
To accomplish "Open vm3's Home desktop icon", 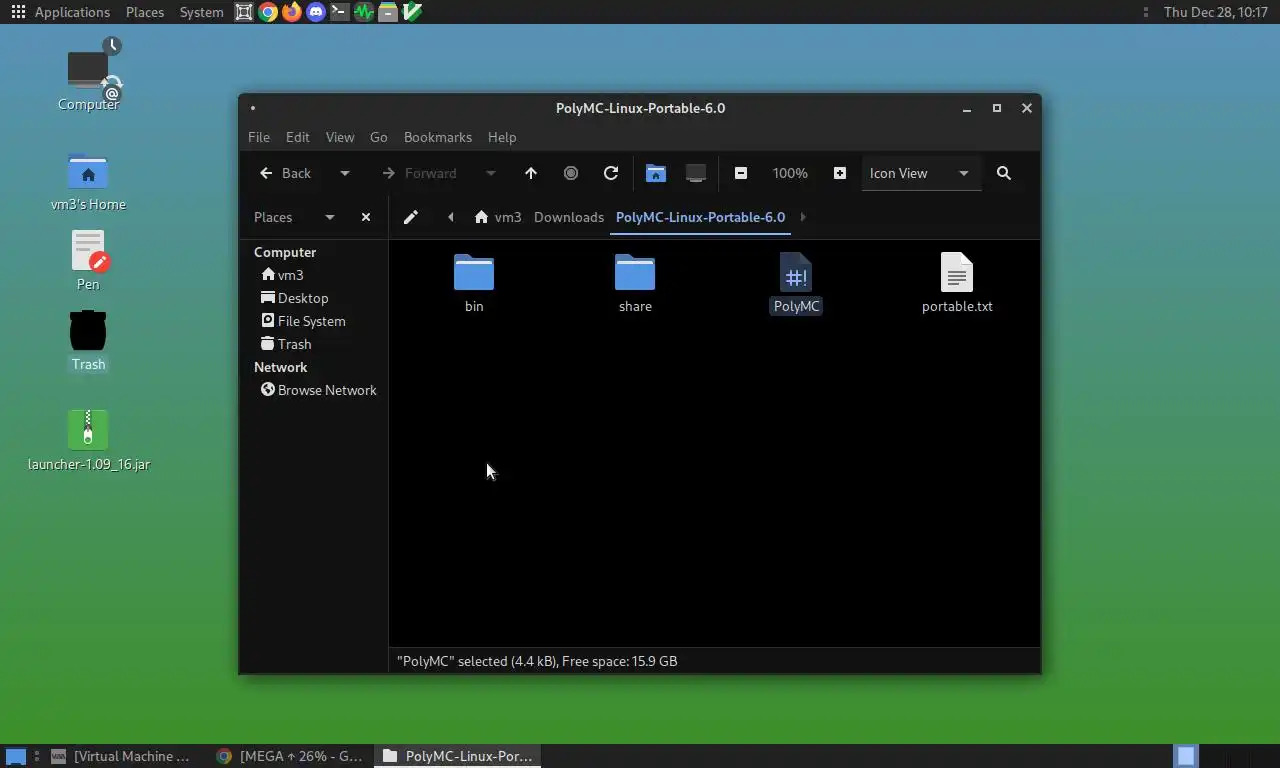I will (x=88, y=182).
